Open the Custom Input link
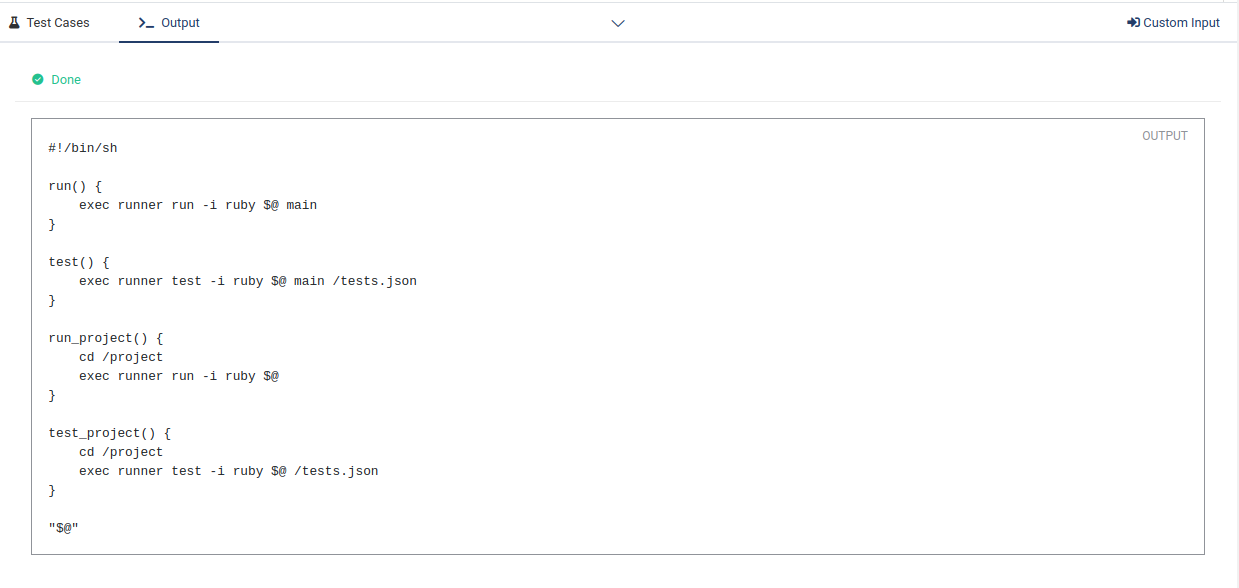Image resolution: width=1239 pixels, height=588 pixels. [1181, 23]
